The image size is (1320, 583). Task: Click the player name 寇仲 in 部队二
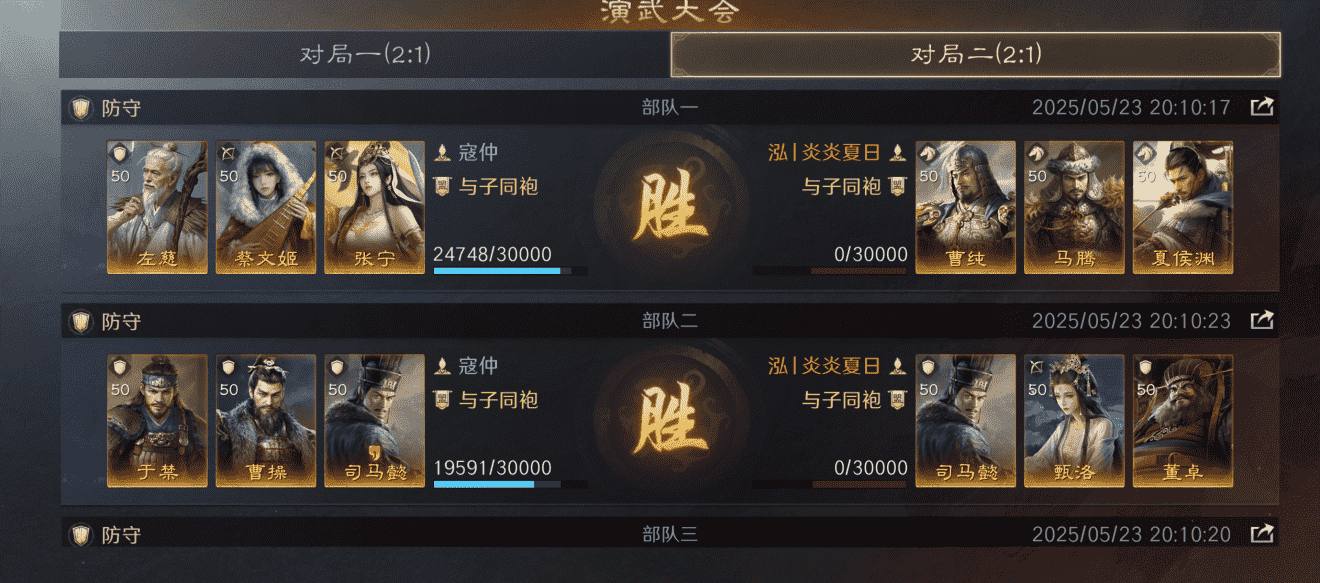(x=478, y=366)
